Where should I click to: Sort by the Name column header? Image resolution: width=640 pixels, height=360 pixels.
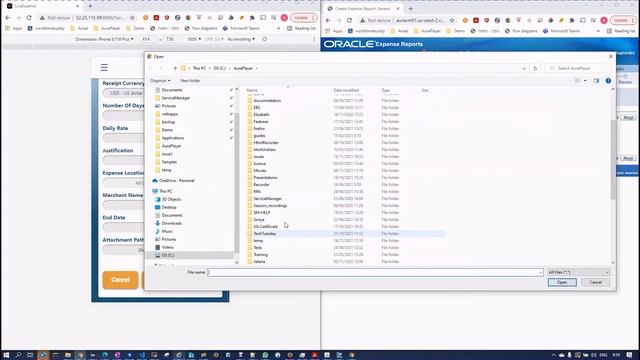click(252, 90)
